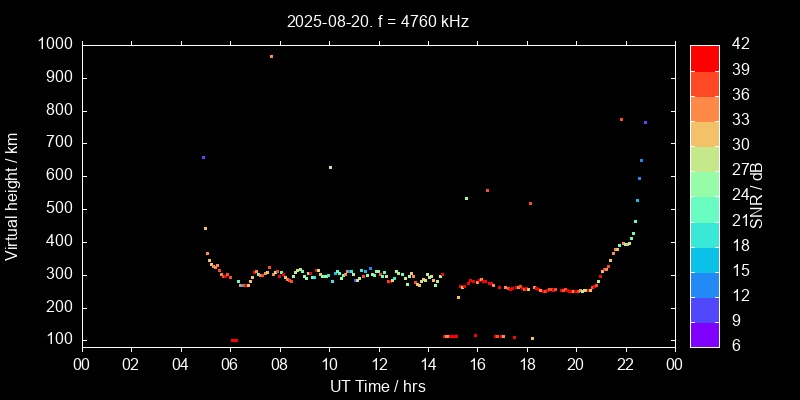Click the yellow-green 27–30 dB colorbar band
Screen dimensions: 800x400
pos(705,158)
